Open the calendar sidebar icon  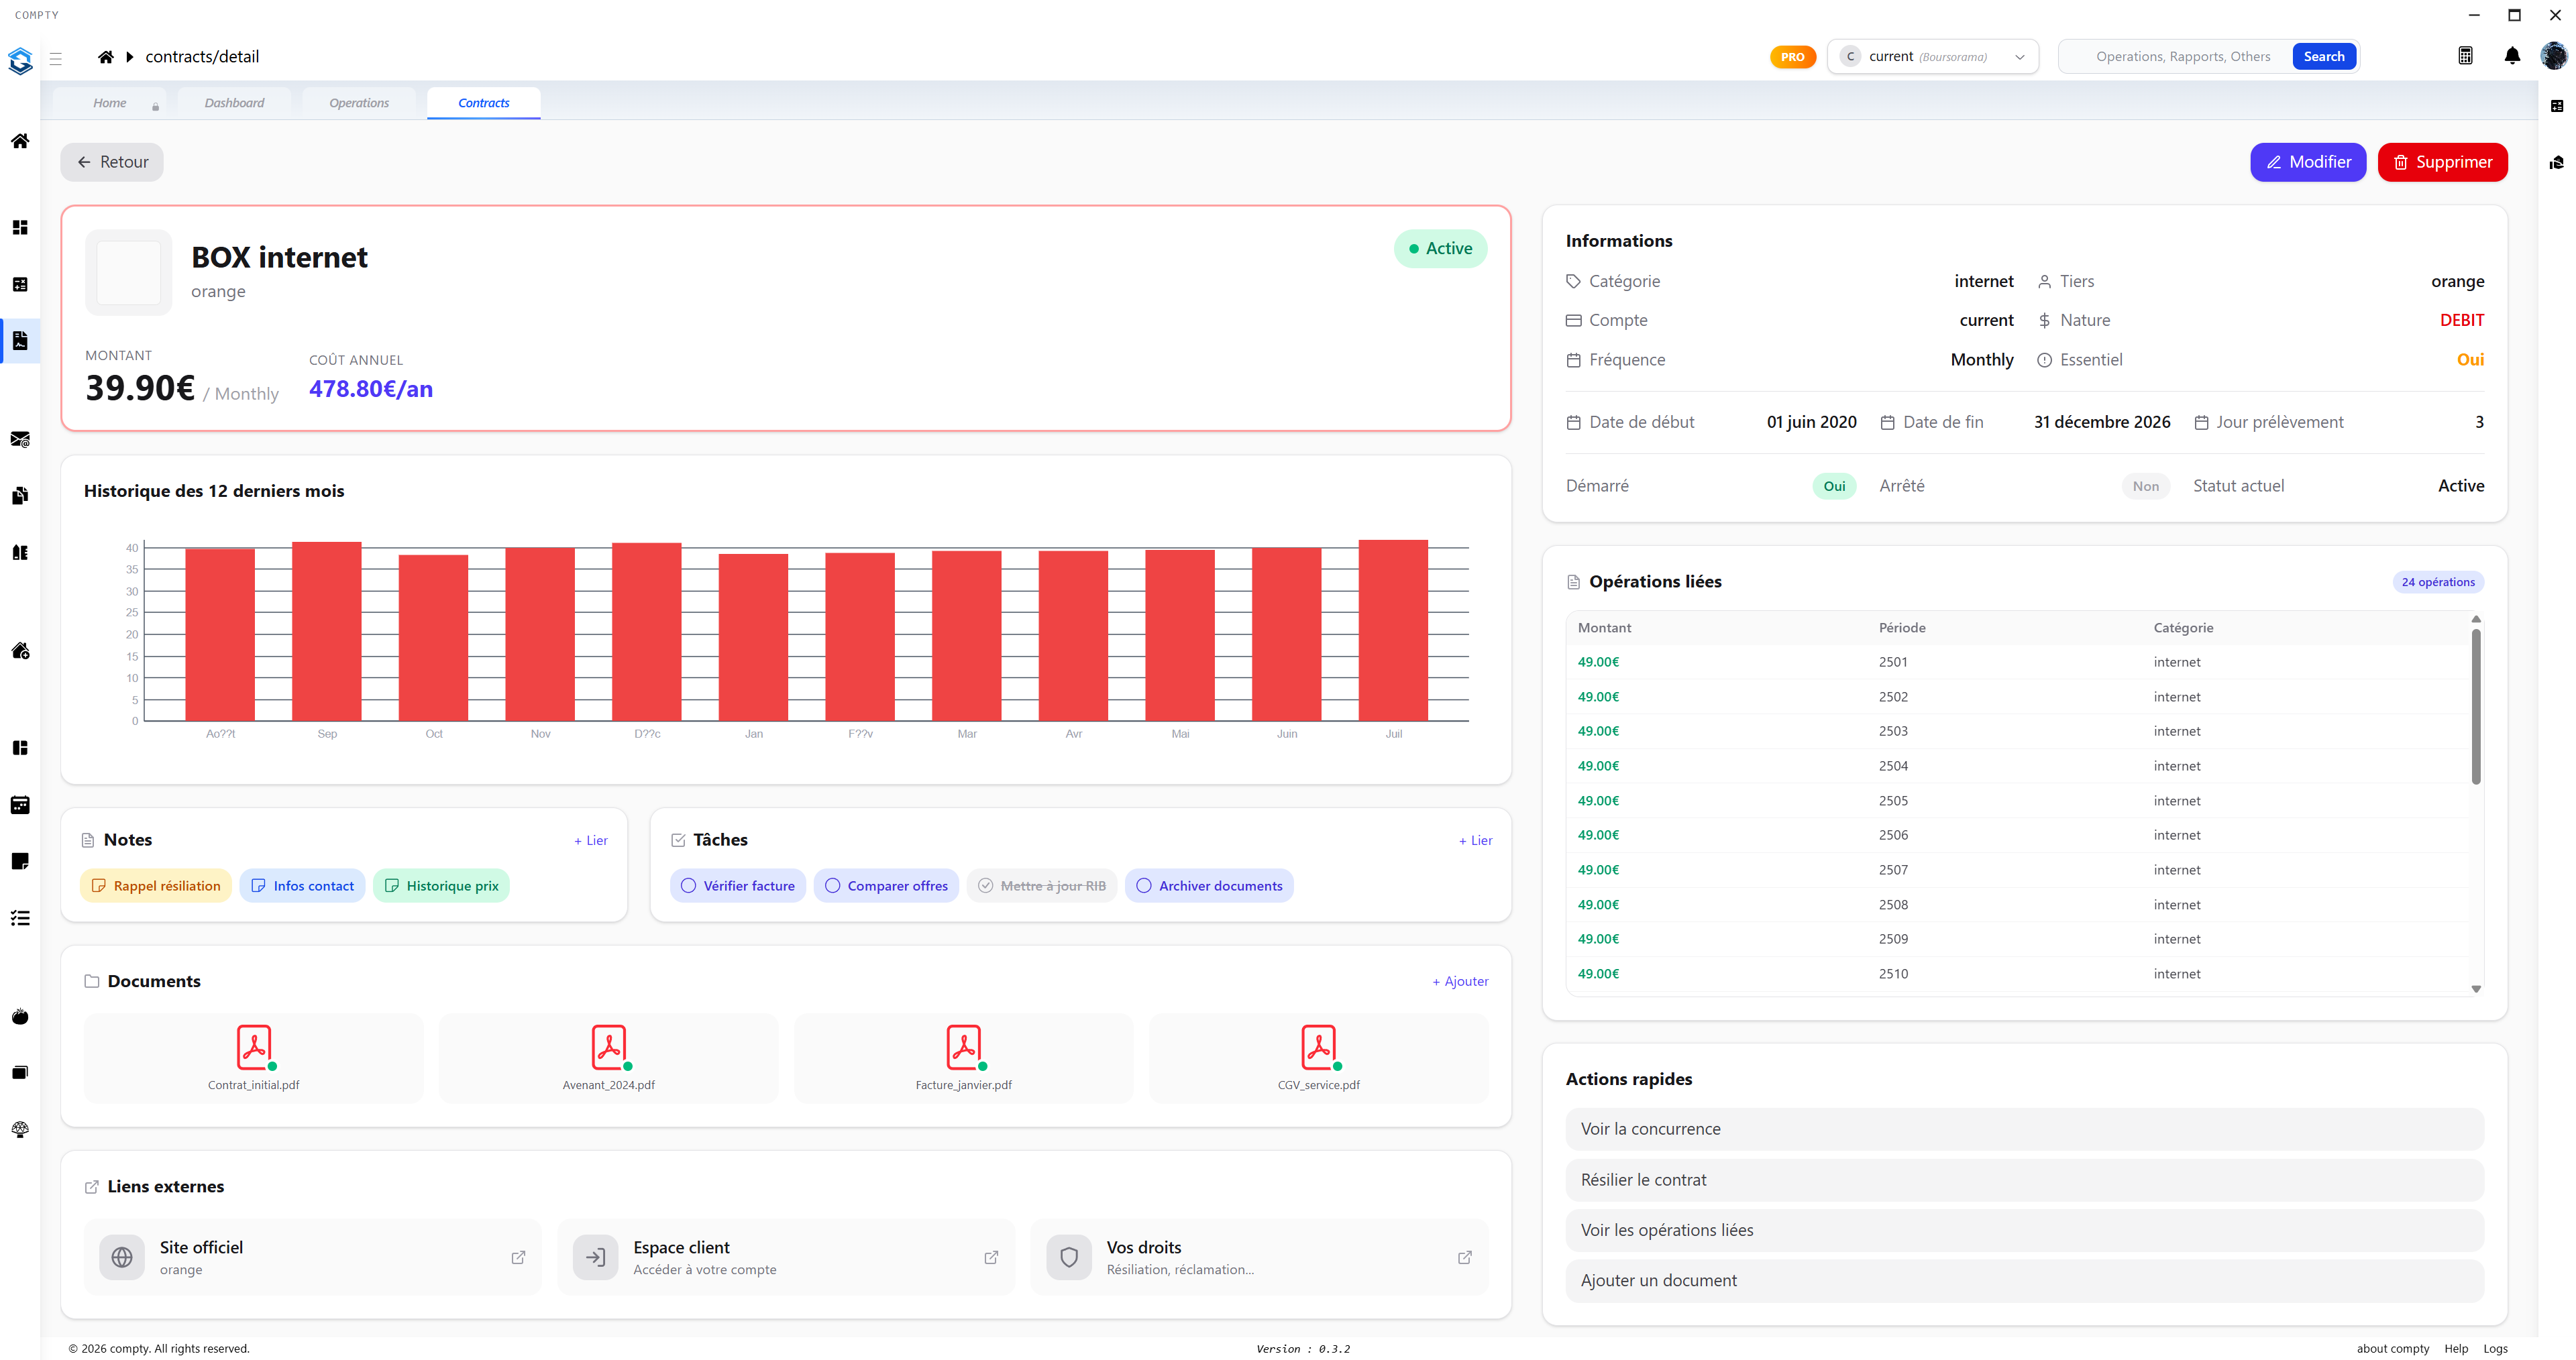click(x=20, y=805)
